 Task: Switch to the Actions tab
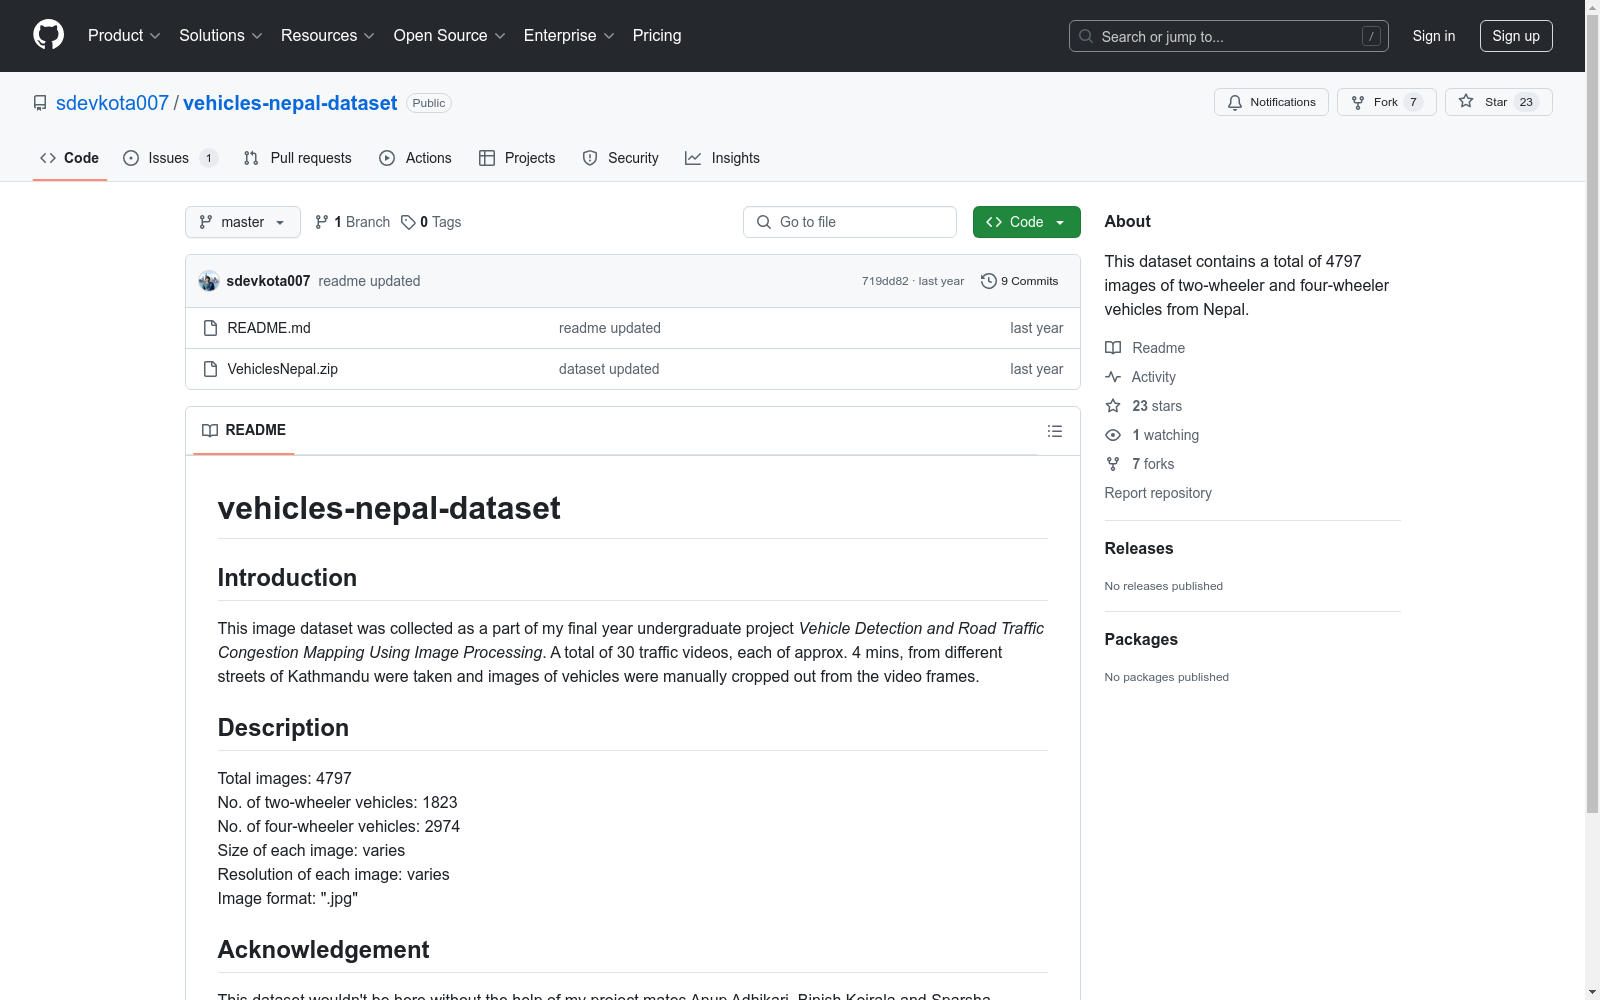[x=416, y=158]
